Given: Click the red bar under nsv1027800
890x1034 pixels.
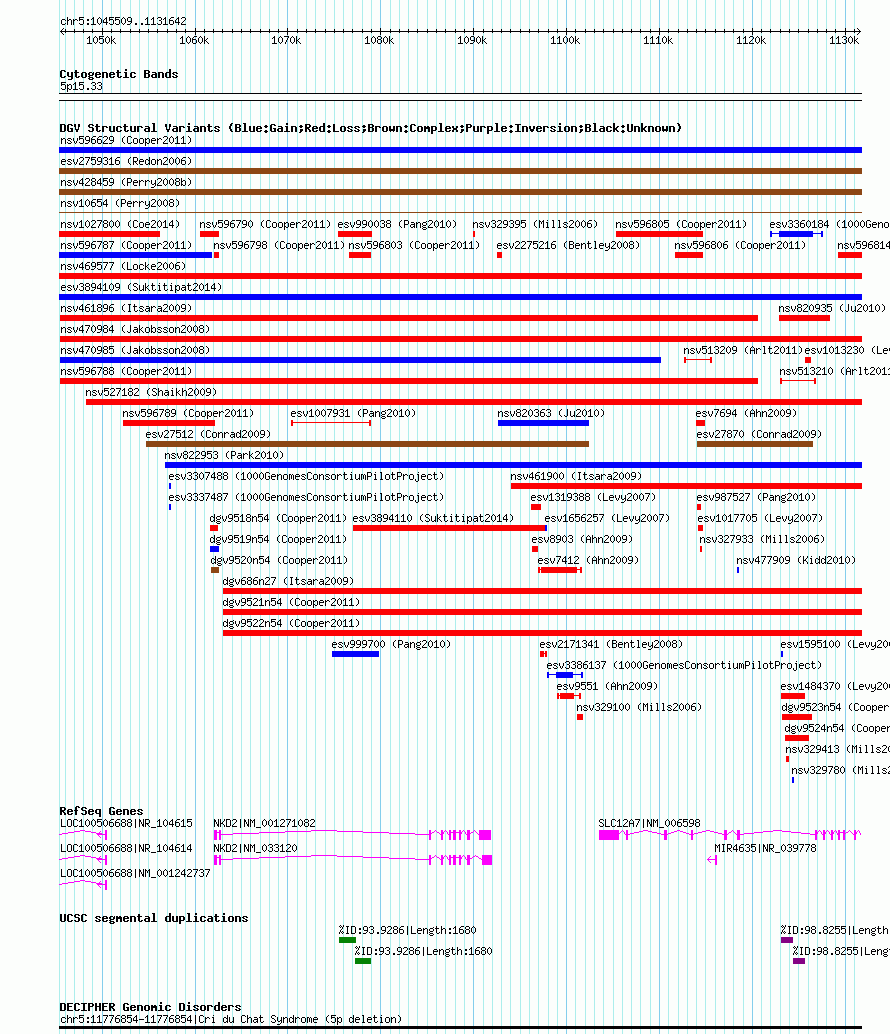Looking at the screenshot, I should 109,234.
